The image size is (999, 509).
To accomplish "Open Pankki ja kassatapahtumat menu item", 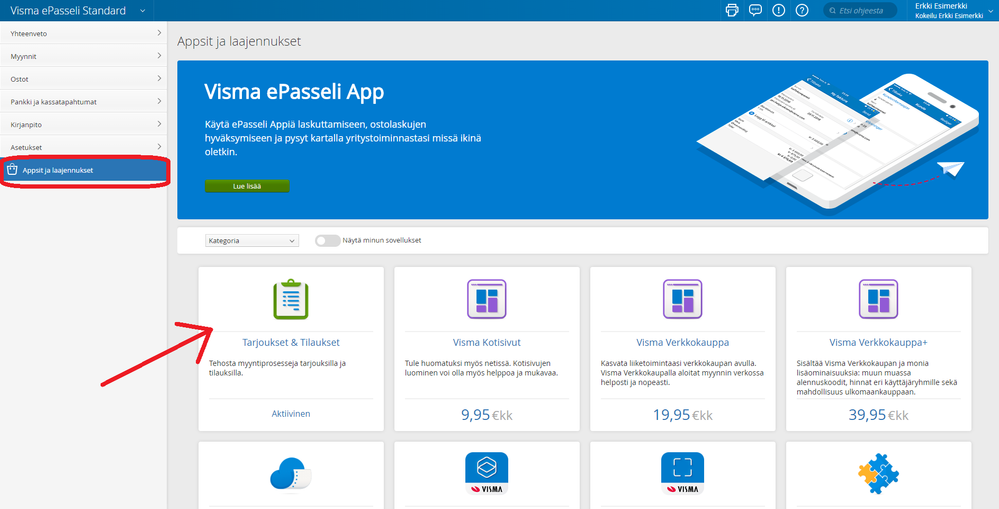I will pyautogui.click(x=83, y=101).
